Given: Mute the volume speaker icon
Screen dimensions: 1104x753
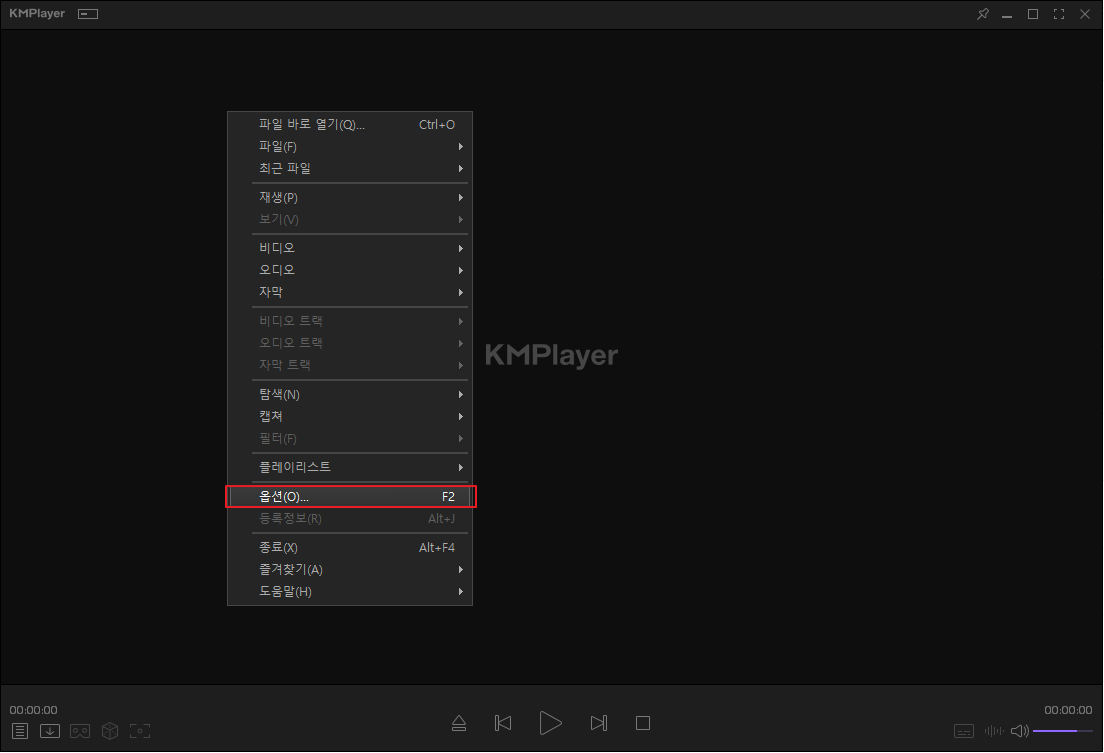Looking at the screenshot, I should (1020, 731).
